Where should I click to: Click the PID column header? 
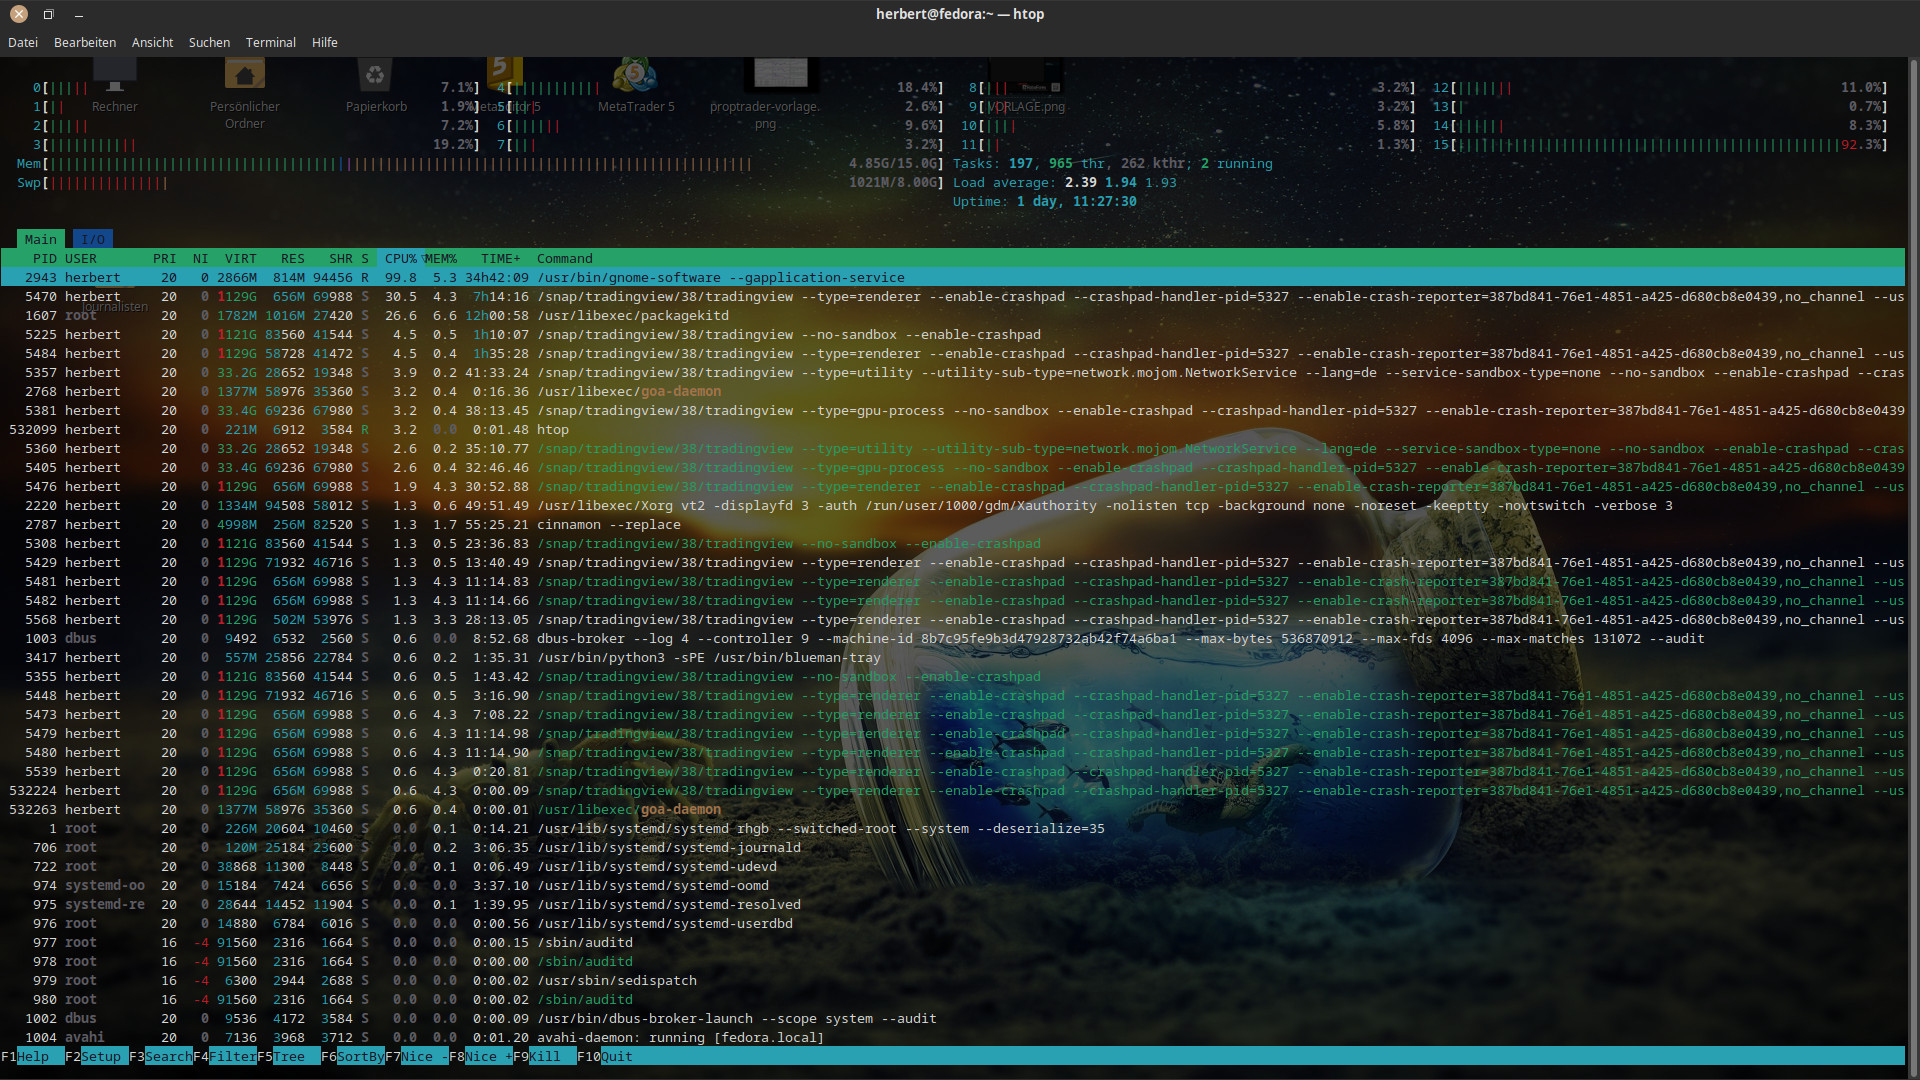(44, 258)
